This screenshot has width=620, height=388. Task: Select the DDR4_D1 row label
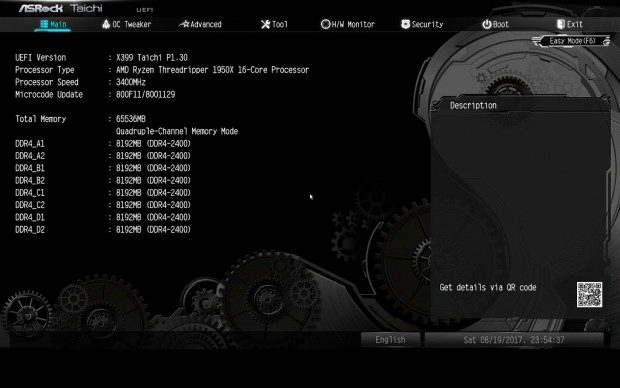coord(30,217)
